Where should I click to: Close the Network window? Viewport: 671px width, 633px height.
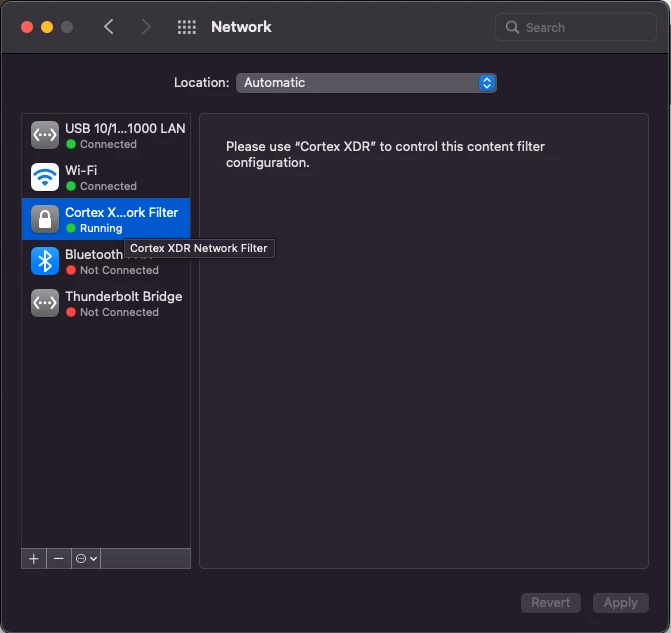click(27, 27)
